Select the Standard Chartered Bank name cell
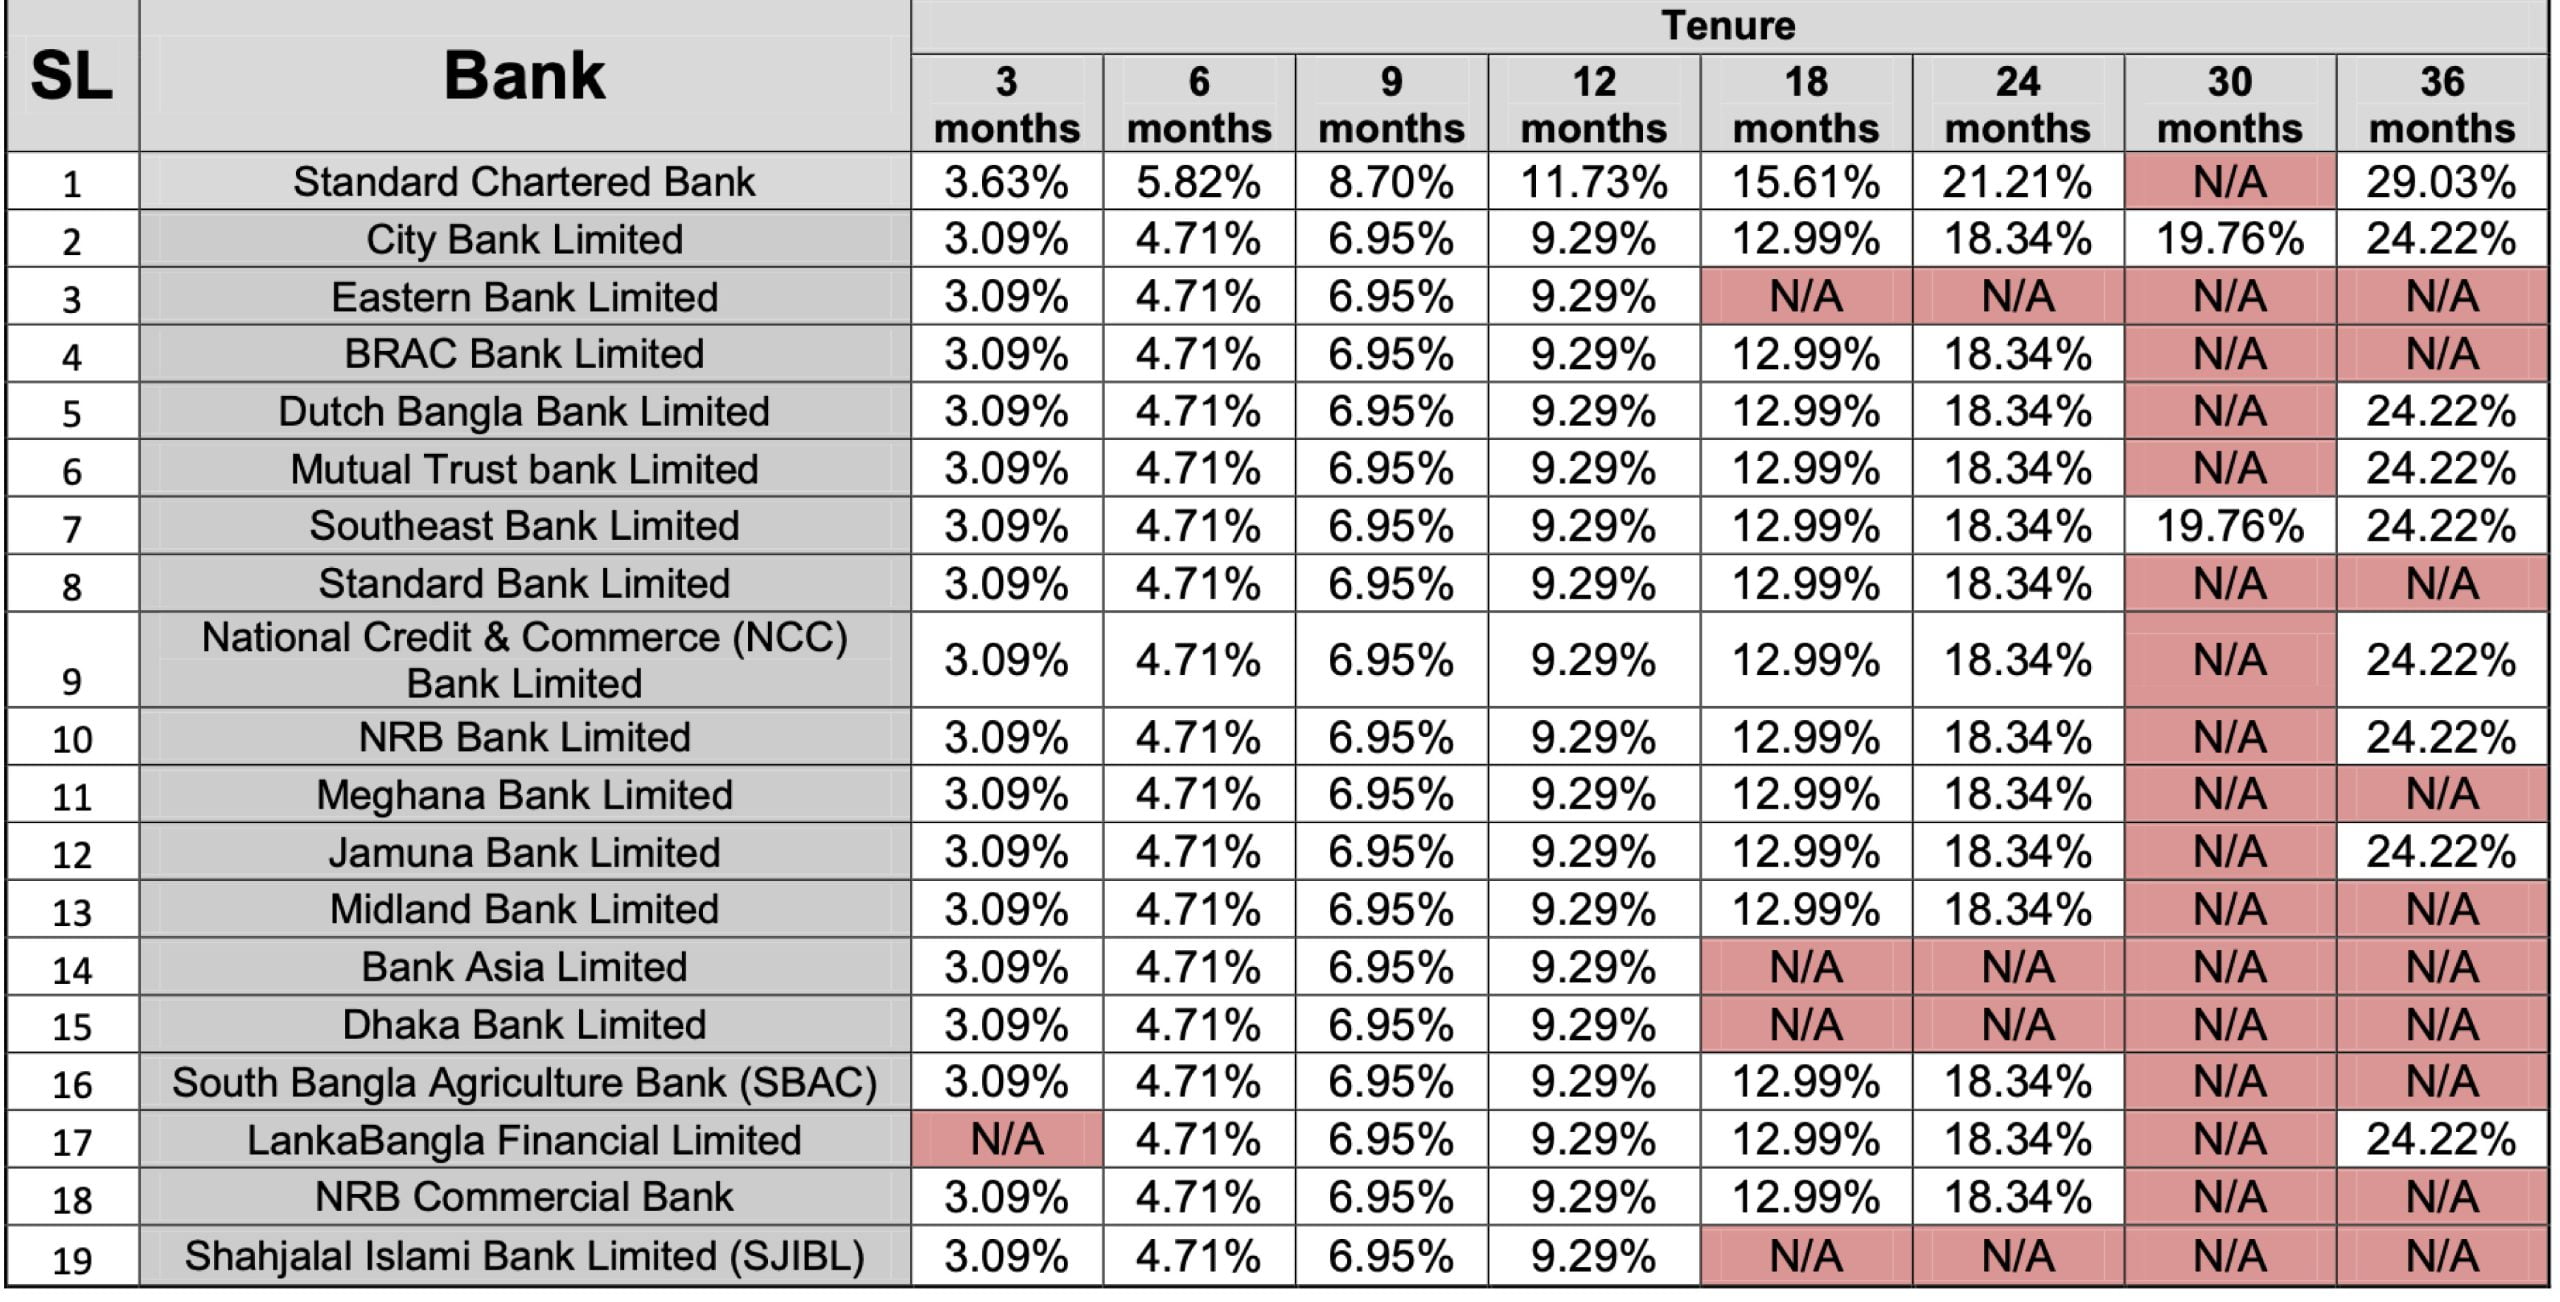Screen dimensions: 2560x1302 click(524, 182)
